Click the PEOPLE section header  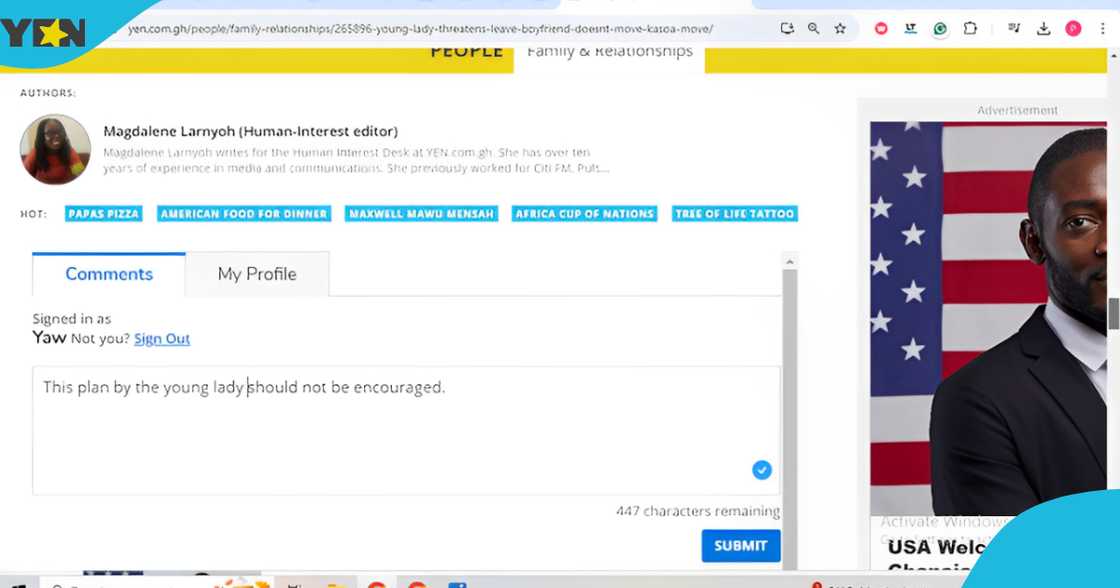tap(466, 51)
